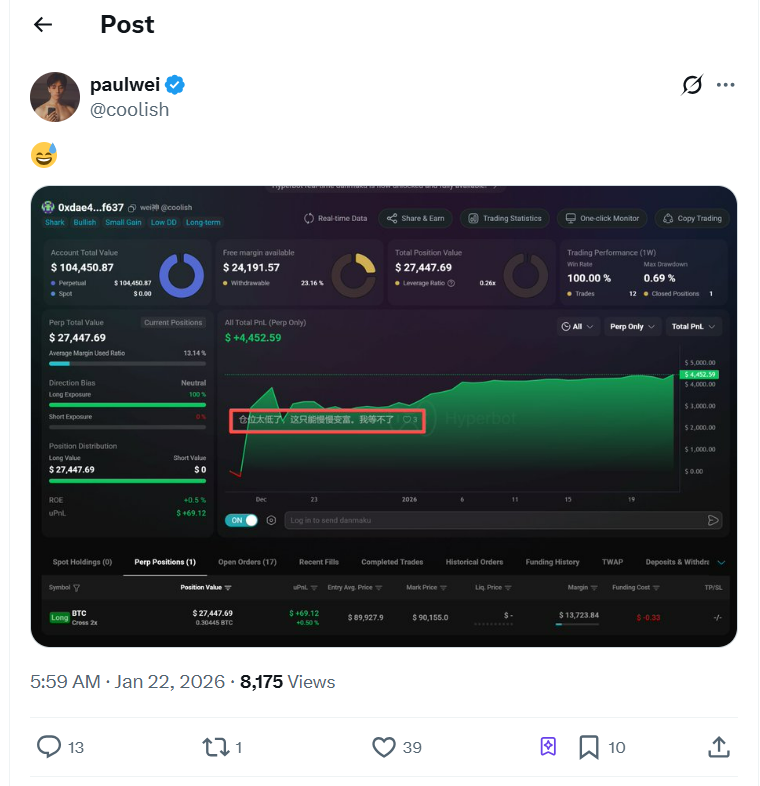The width and height of the screenshot is (760, 786).
Task: Repost this post via the retweet icon
Action: coord(216,746)
